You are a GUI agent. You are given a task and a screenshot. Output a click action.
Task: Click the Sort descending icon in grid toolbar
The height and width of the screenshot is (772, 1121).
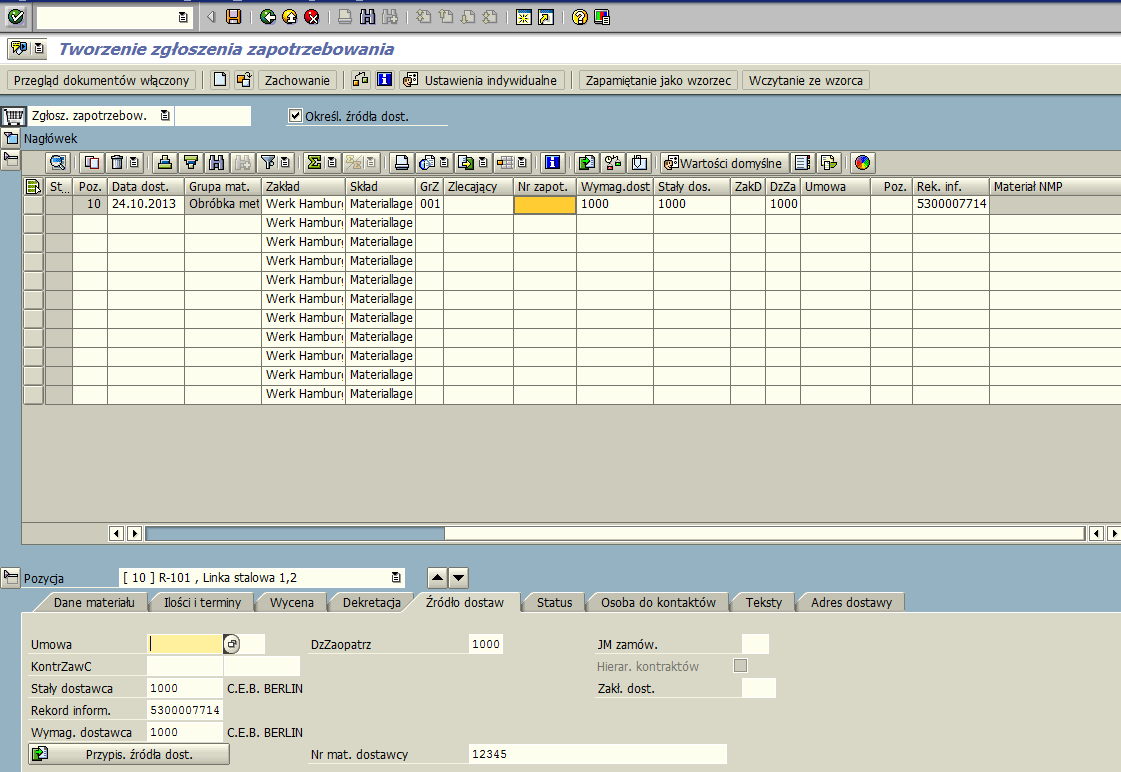[190, 163]
